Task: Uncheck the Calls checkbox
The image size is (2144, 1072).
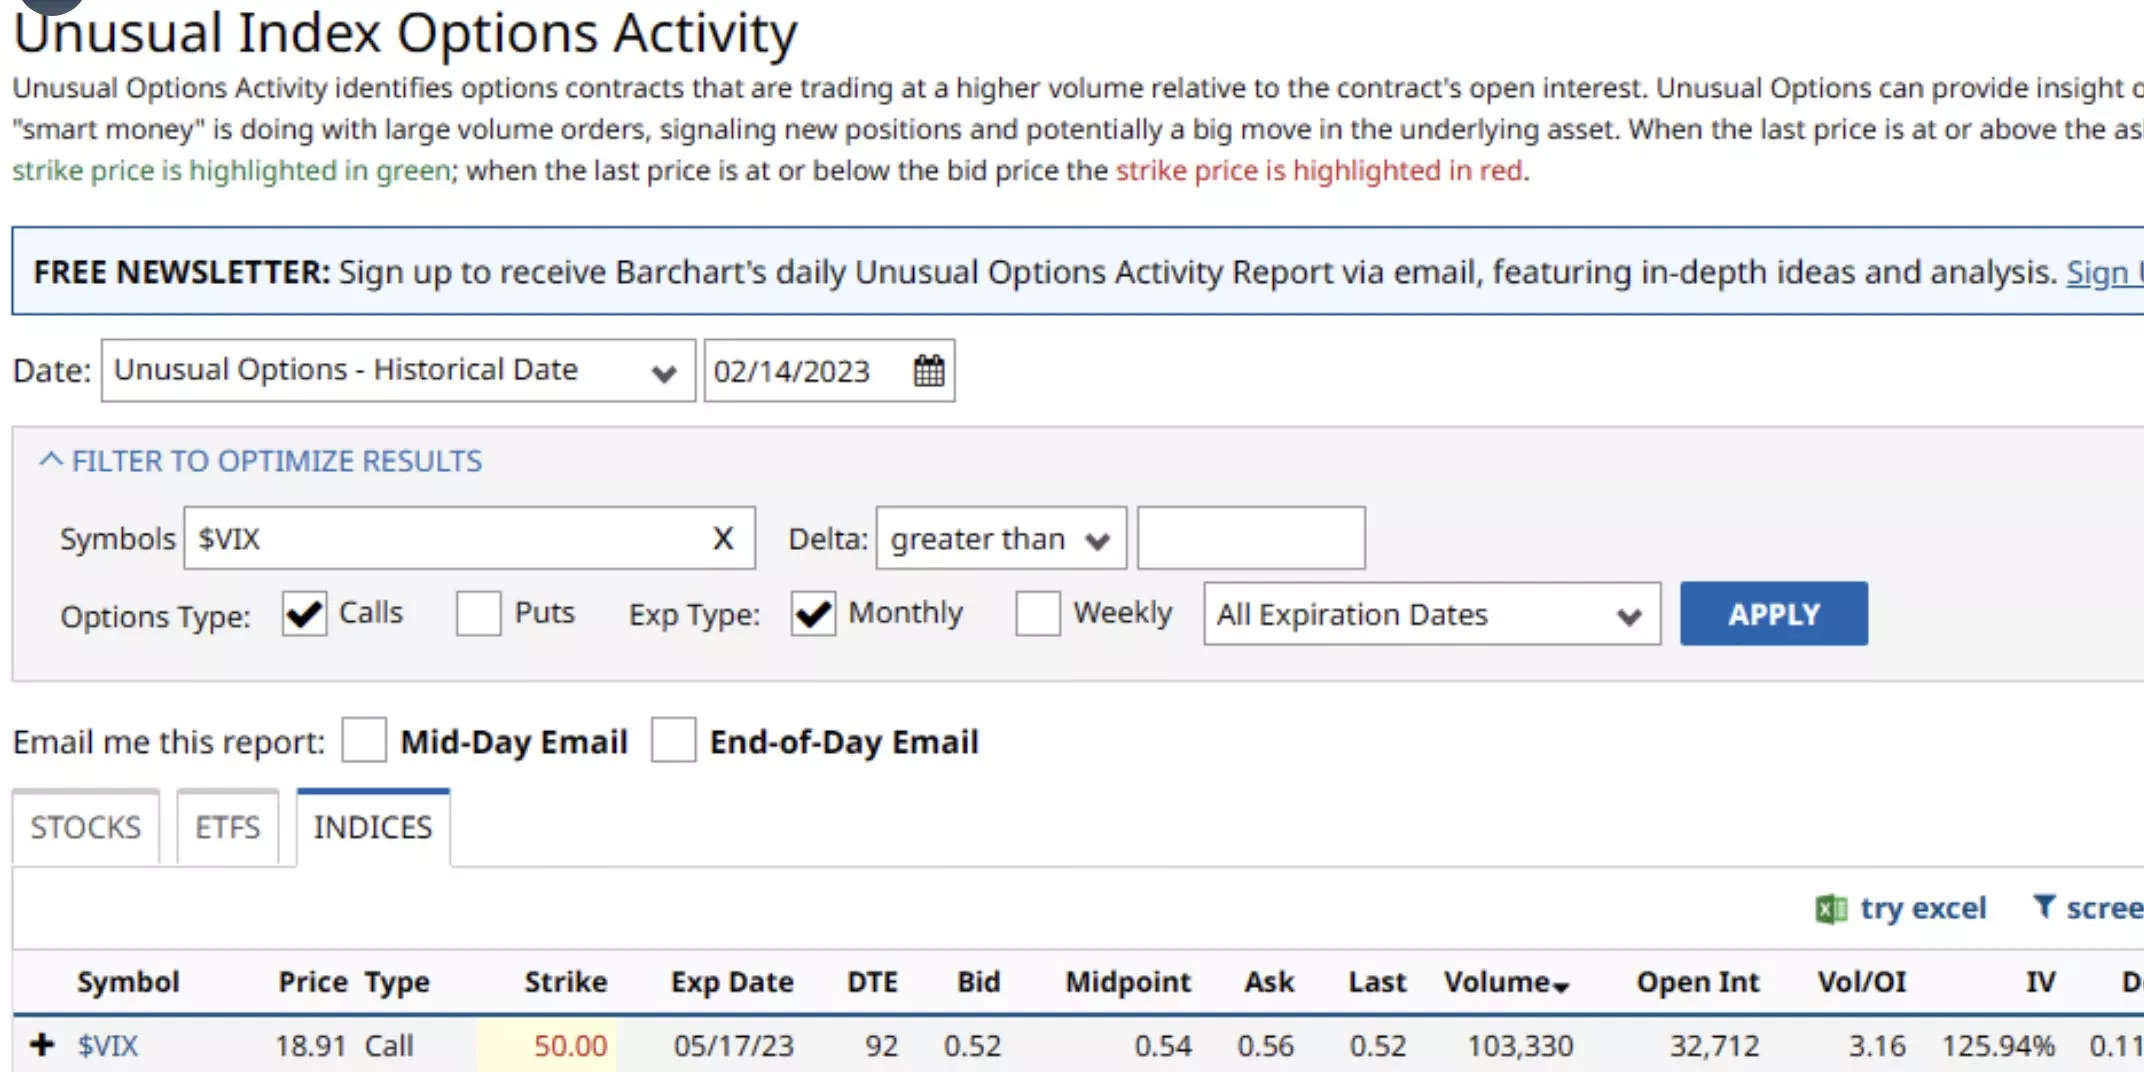Action: (304, 613)
